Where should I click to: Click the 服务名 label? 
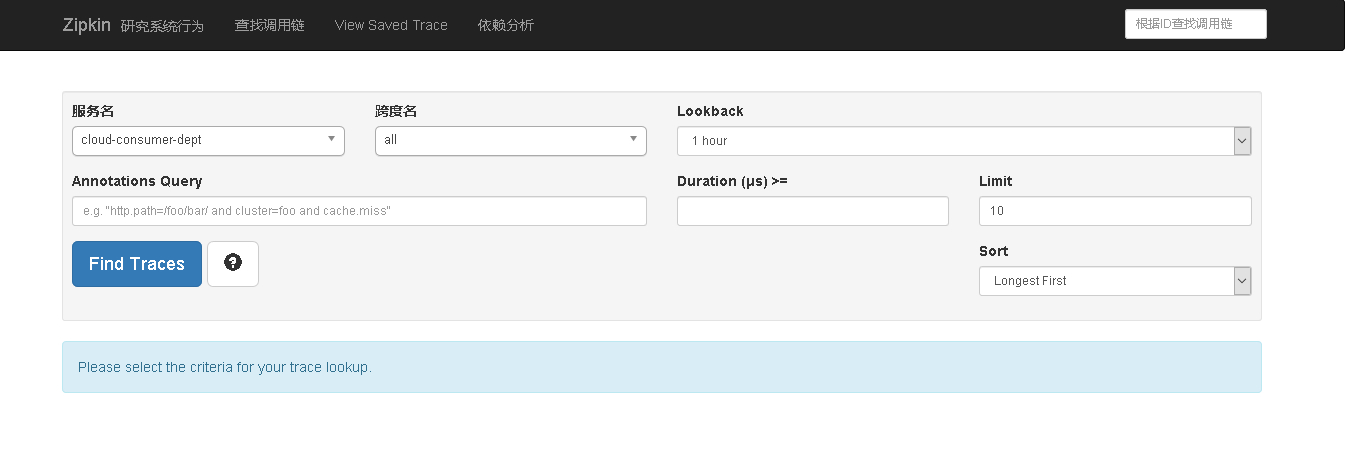click(x=93, y=111)
